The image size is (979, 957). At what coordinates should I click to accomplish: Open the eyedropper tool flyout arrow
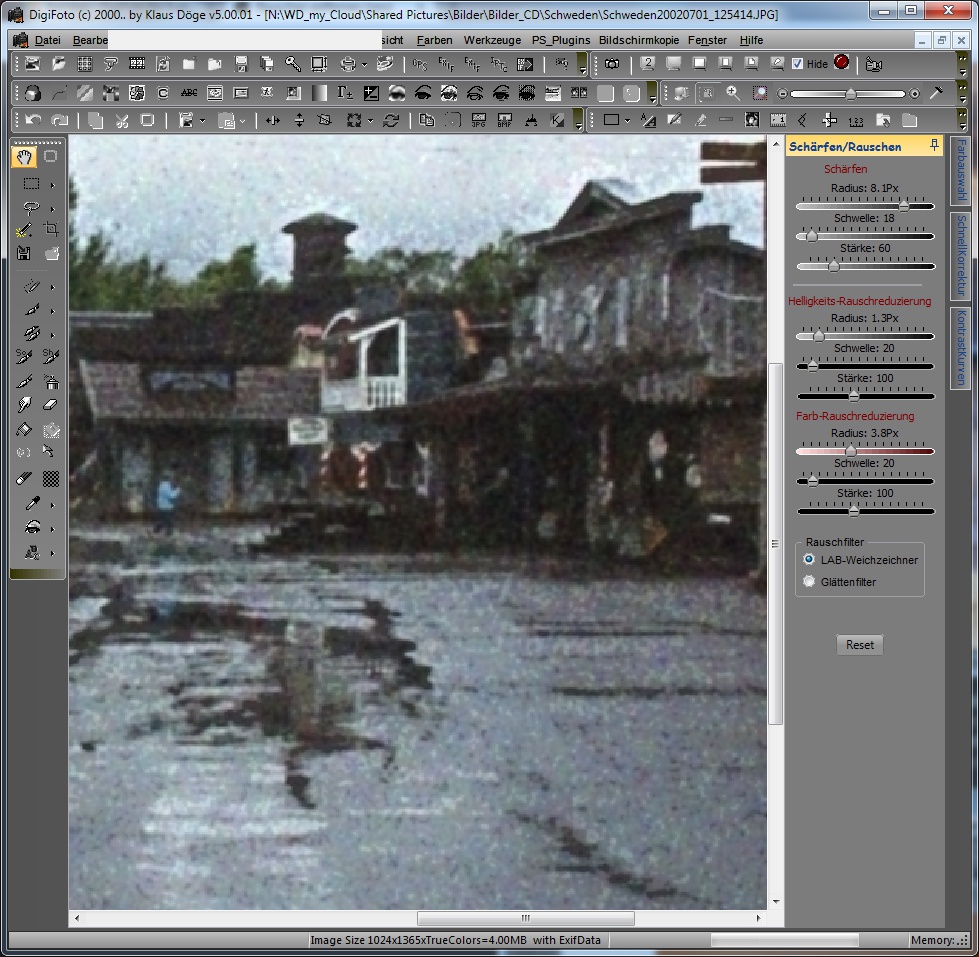52,505
